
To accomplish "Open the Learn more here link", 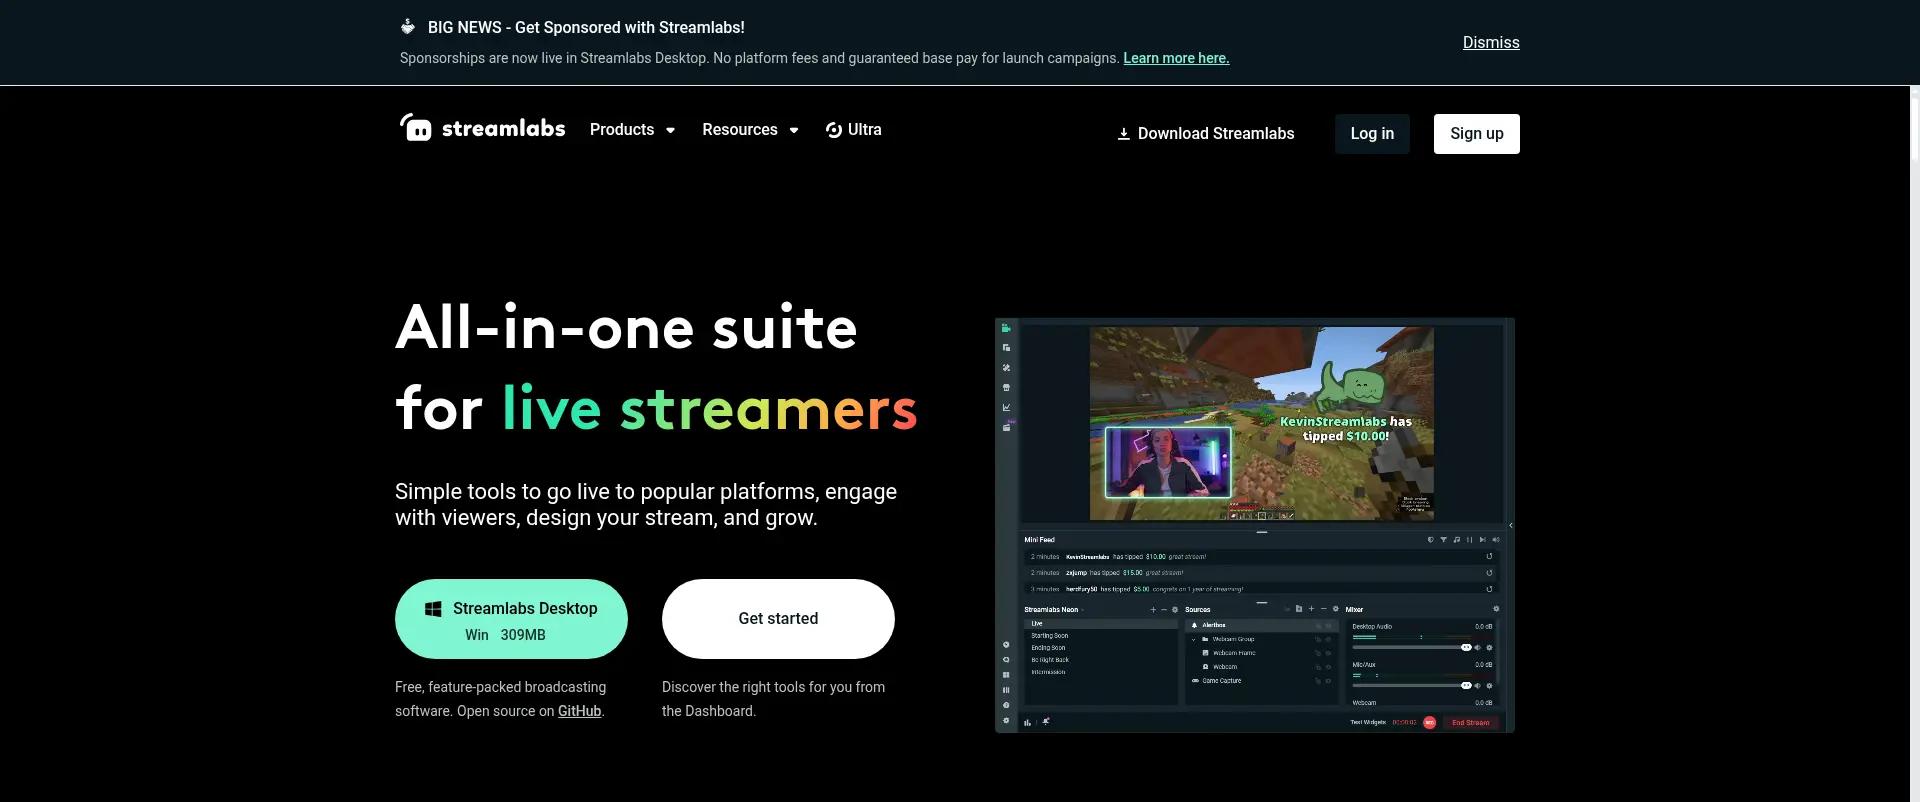I will (x=1176, y=58).
